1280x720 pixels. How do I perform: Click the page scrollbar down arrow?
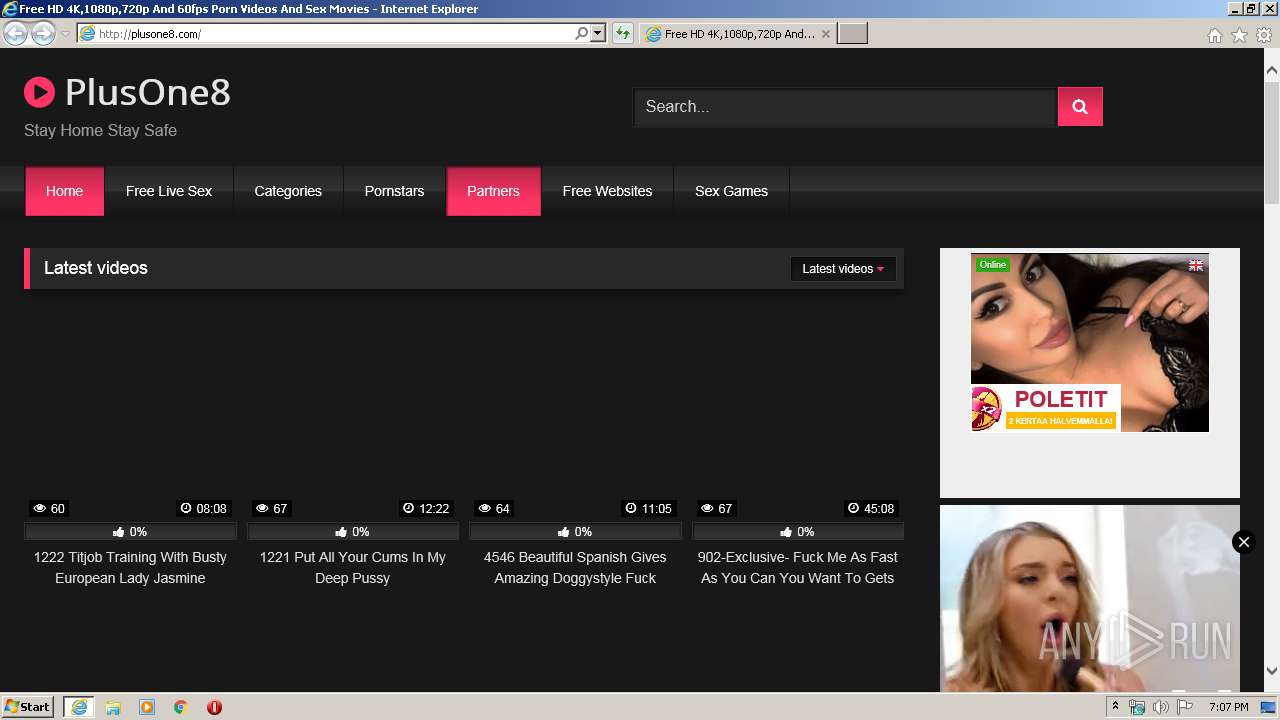[x=1272, y=671]
